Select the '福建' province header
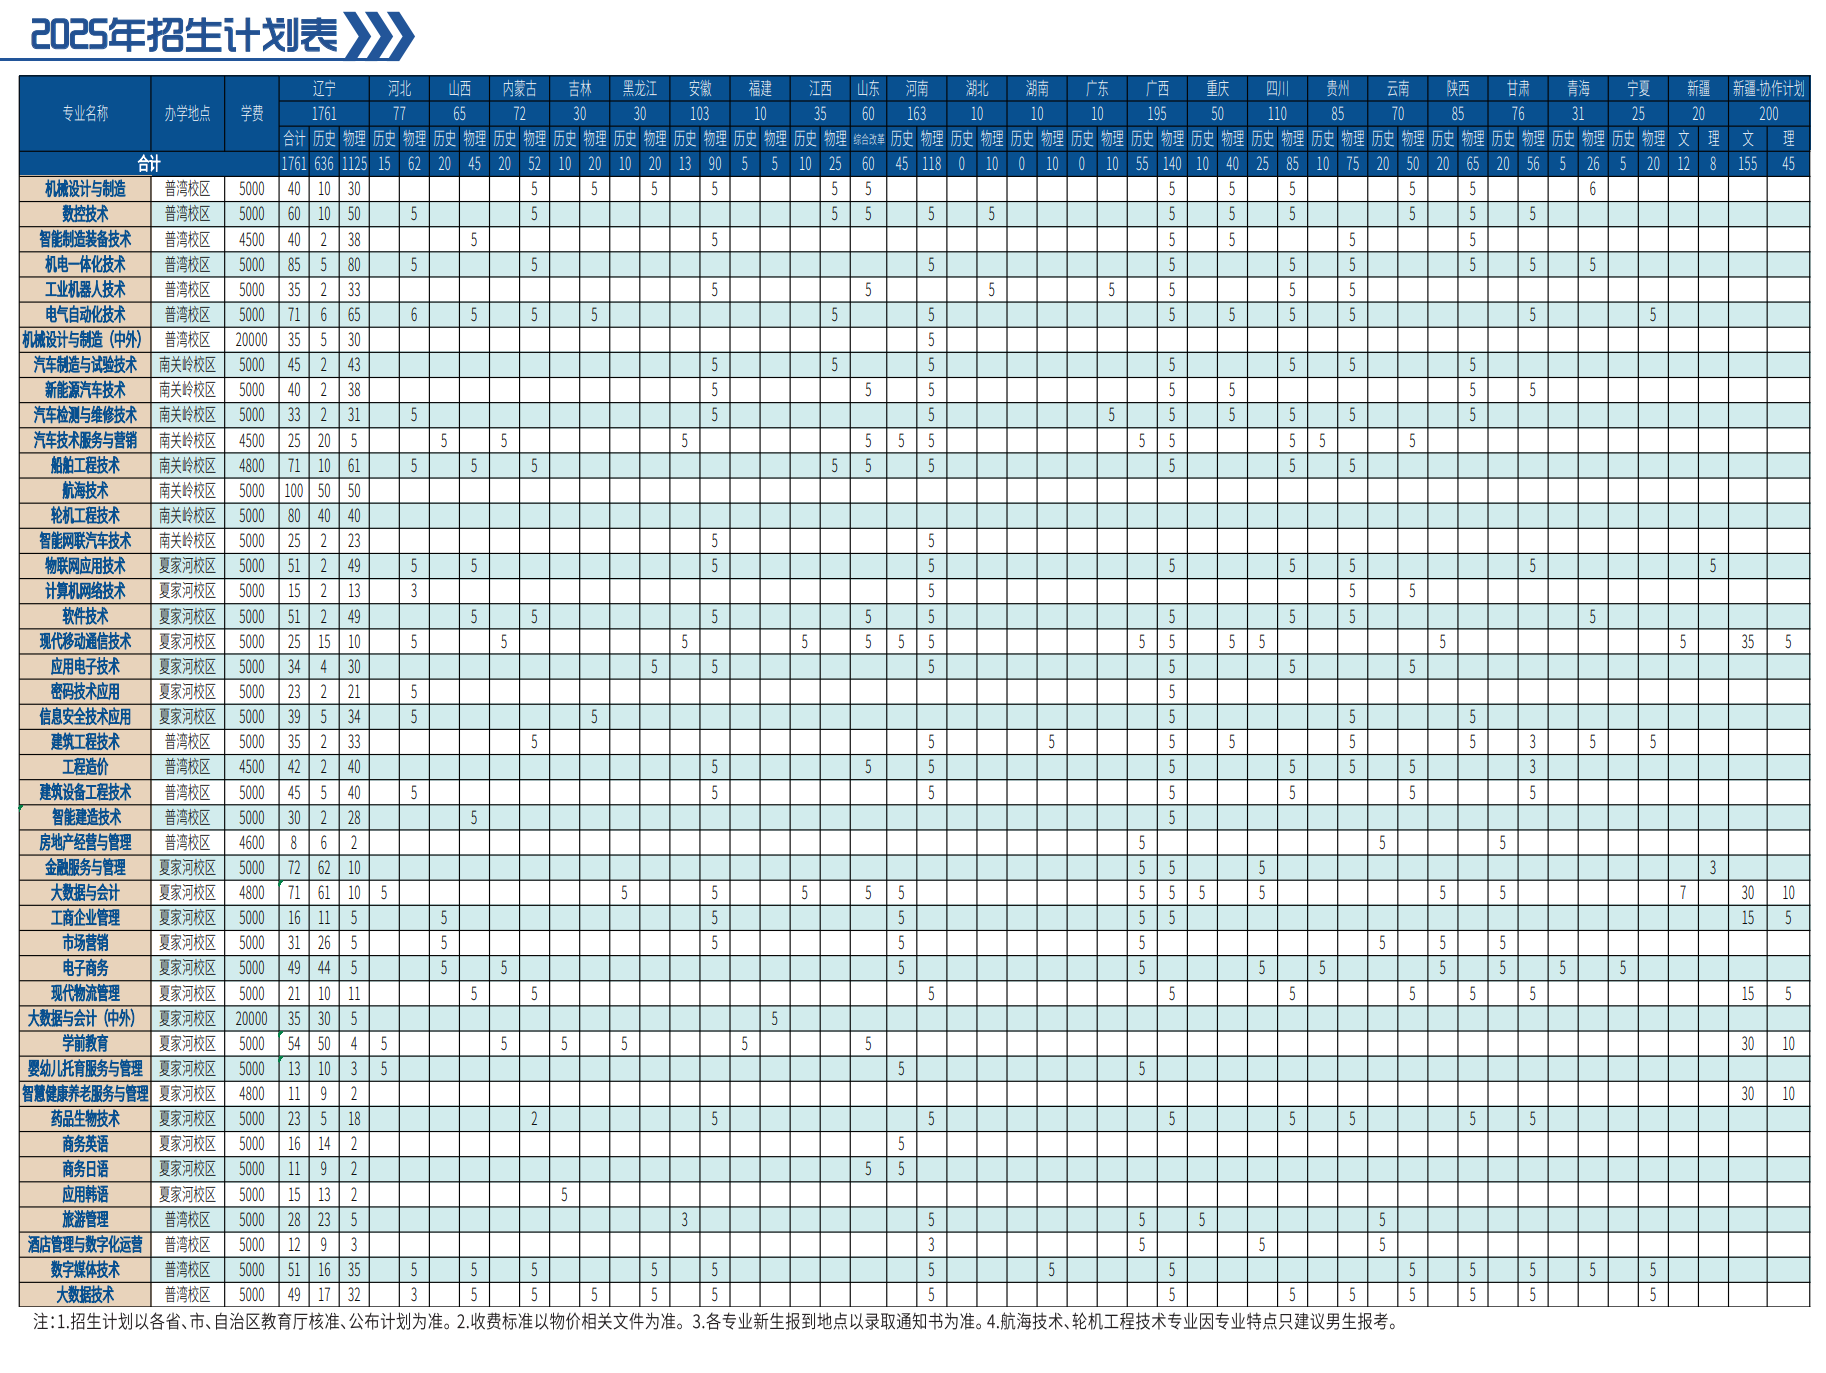The height and width of the screenshot is (1373, 1826). coord(760,89)
